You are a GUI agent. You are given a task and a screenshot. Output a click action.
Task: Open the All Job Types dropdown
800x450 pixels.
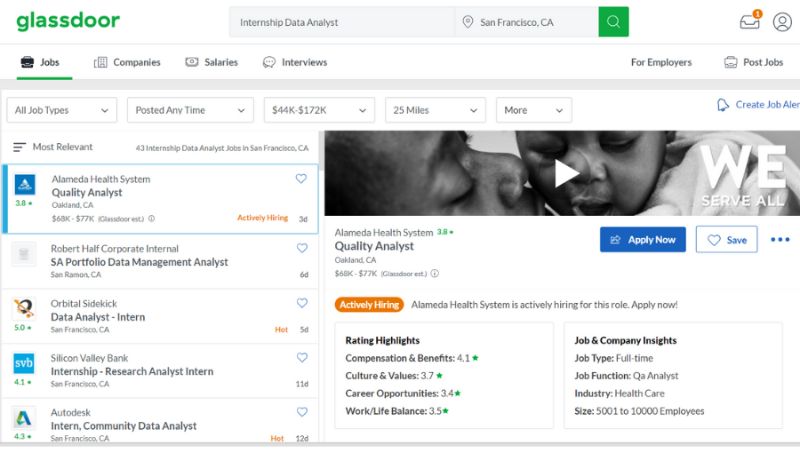(62, 110)
